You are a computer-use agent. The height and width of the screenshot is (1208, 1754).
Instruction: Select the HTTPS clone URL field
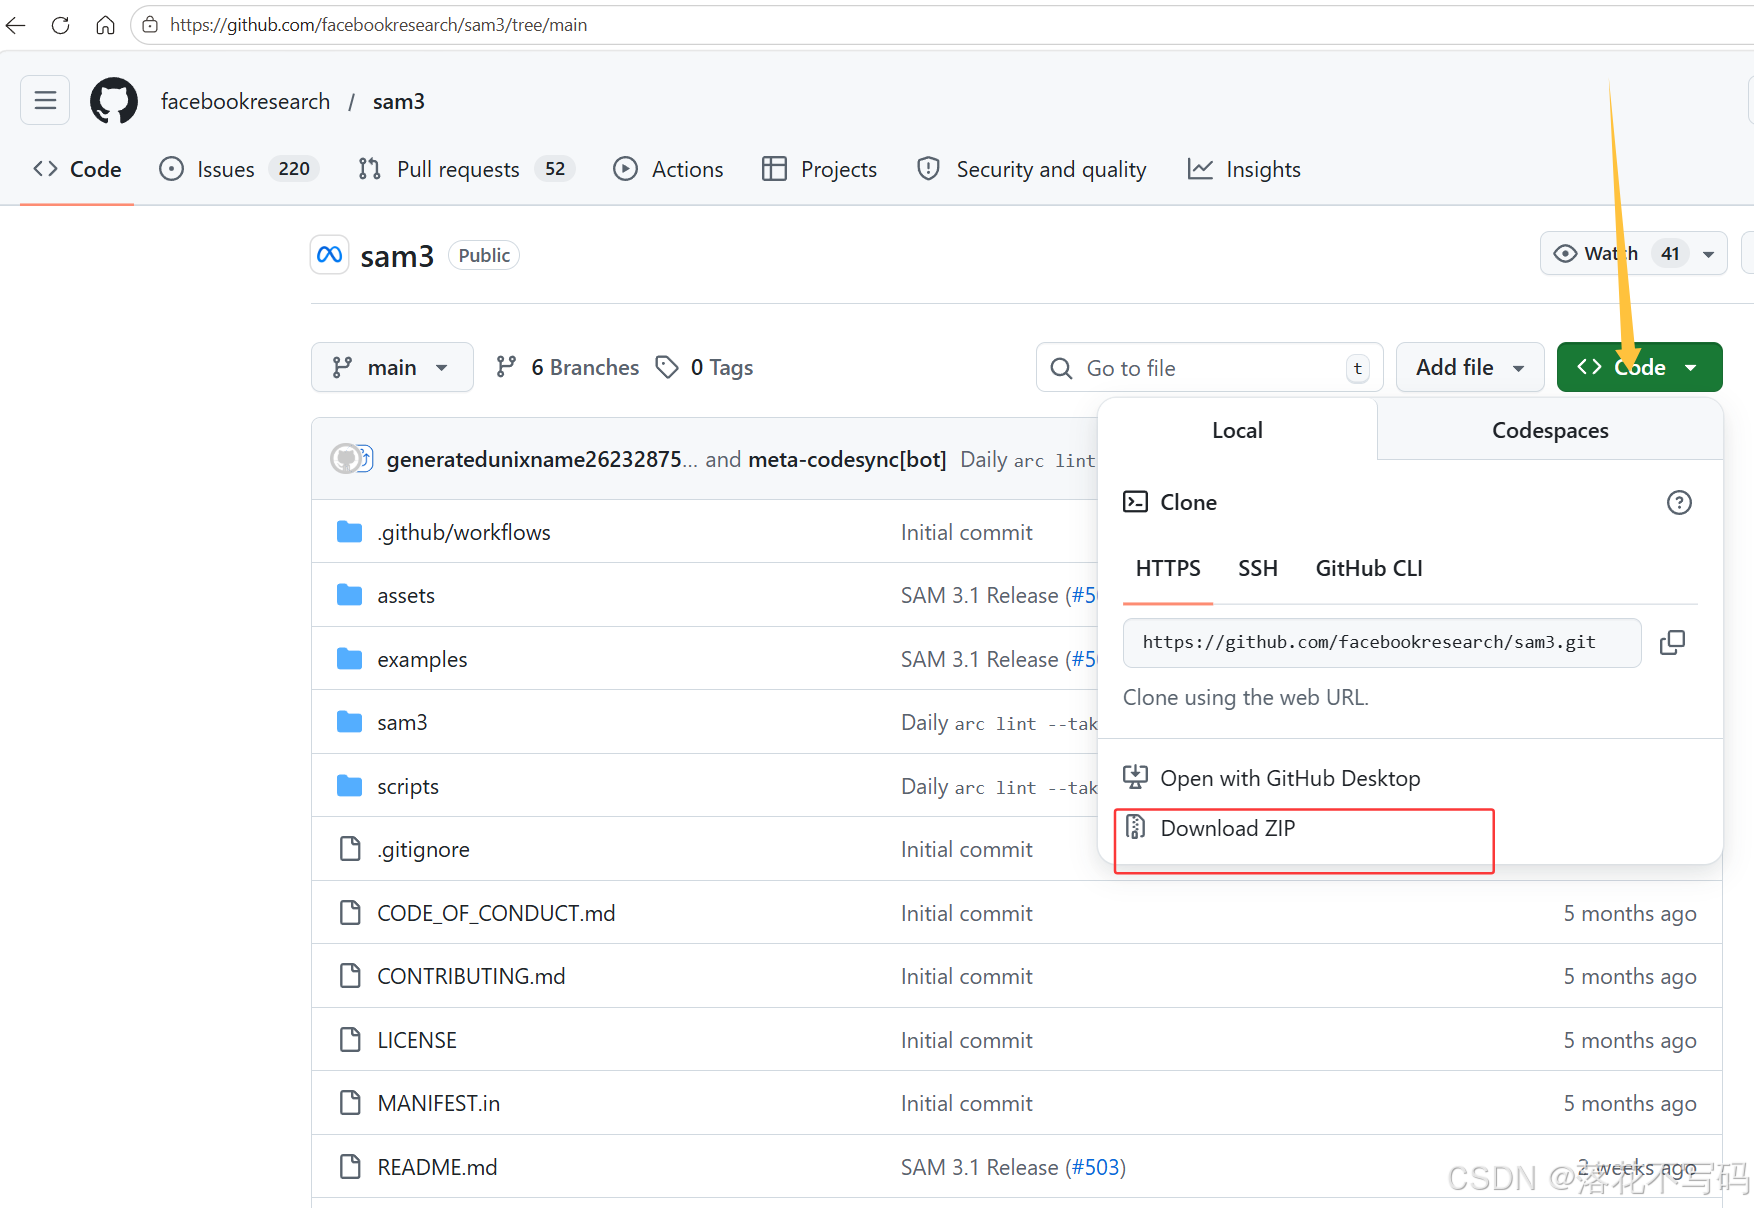1382,642
